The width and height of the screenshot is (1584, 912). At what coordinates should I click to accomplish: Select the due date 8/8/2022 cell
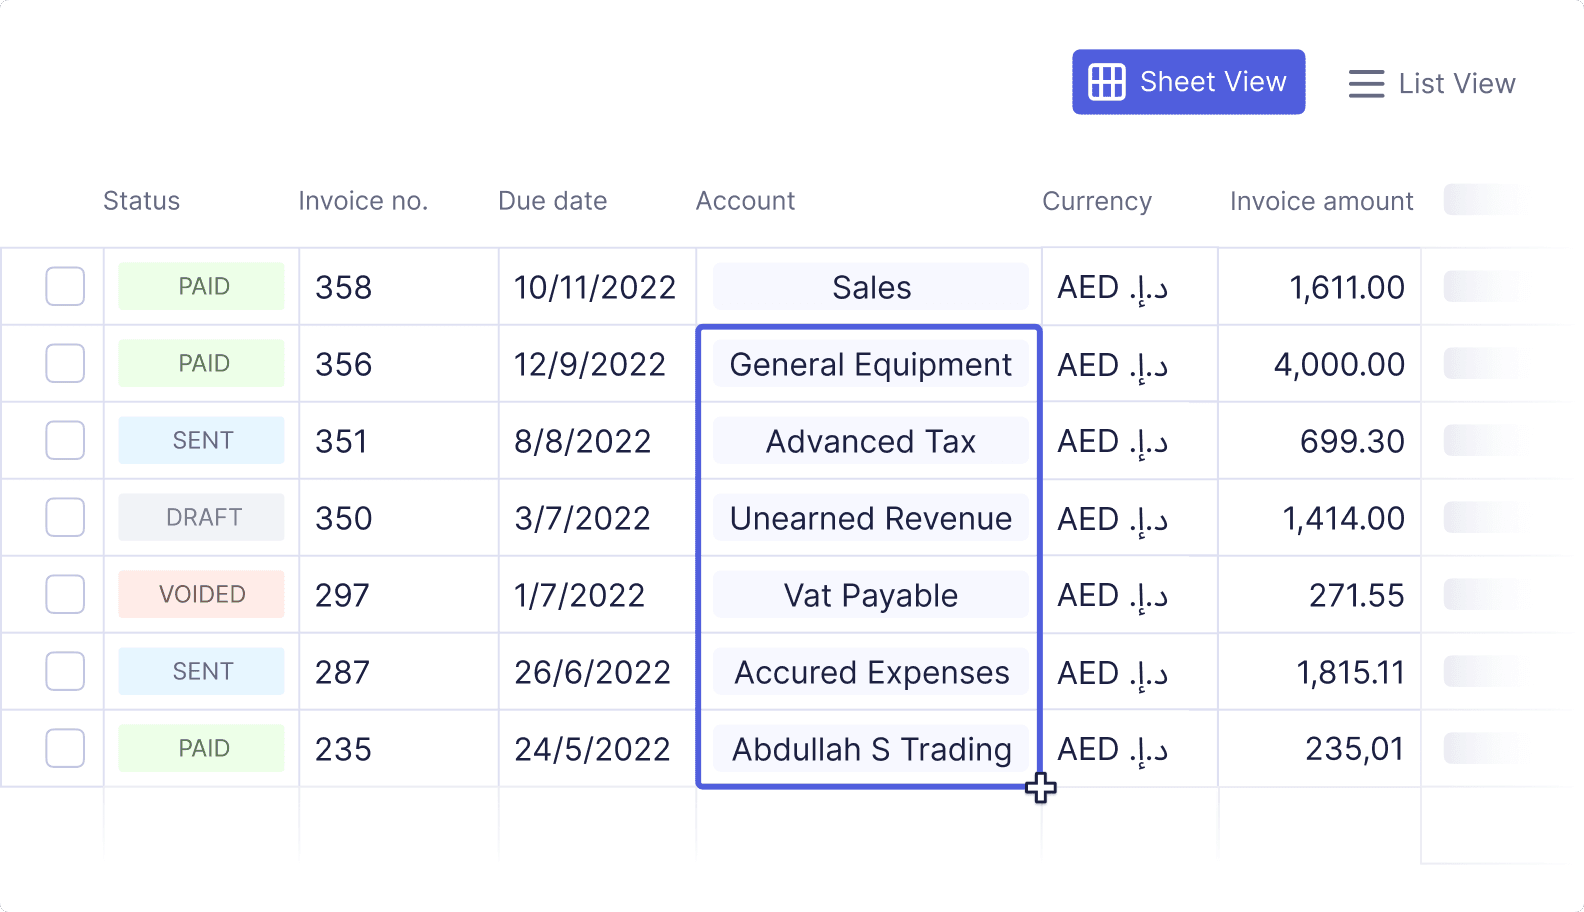pos(583,440)
